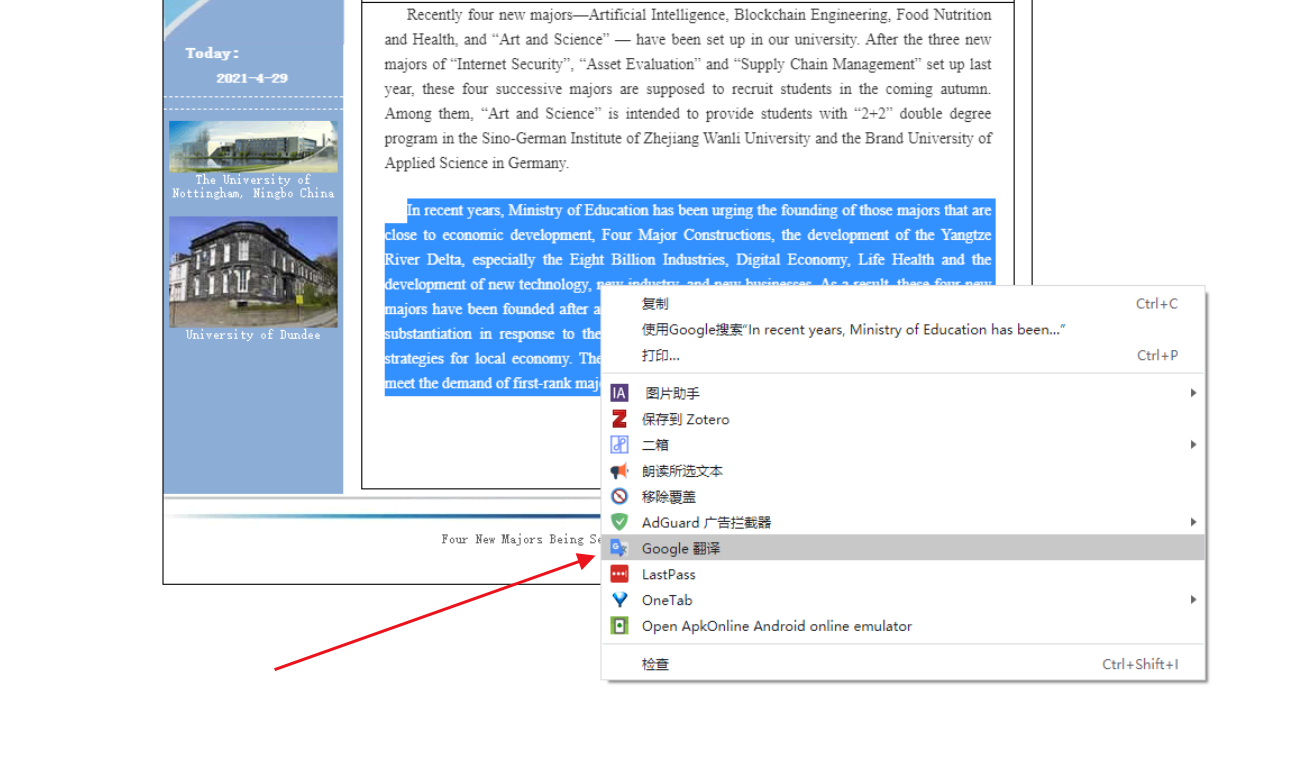This screenshot has height=757, width=1290.
Task: Click the University of Dundee caption link
Action: click(x=253, y=335)
